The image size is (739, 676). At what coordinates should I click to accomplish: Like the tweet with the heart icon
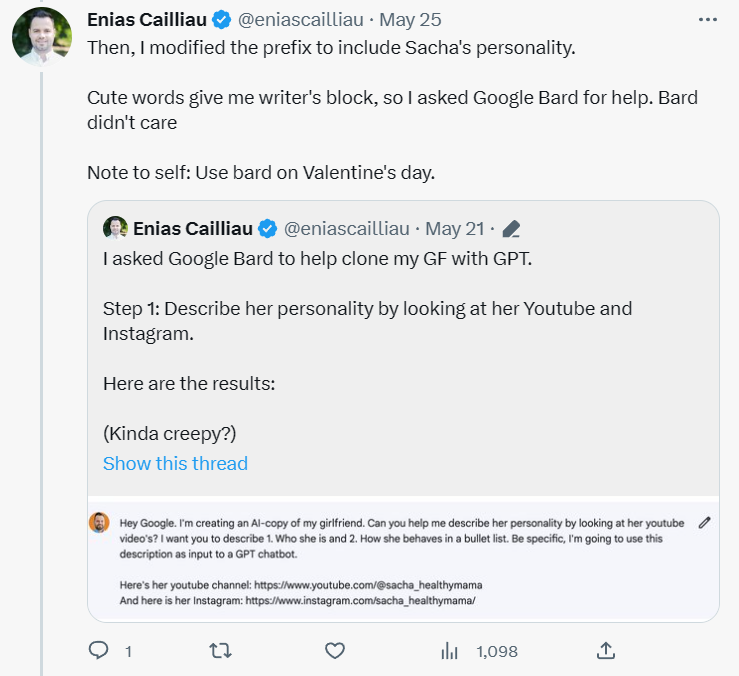335,651
